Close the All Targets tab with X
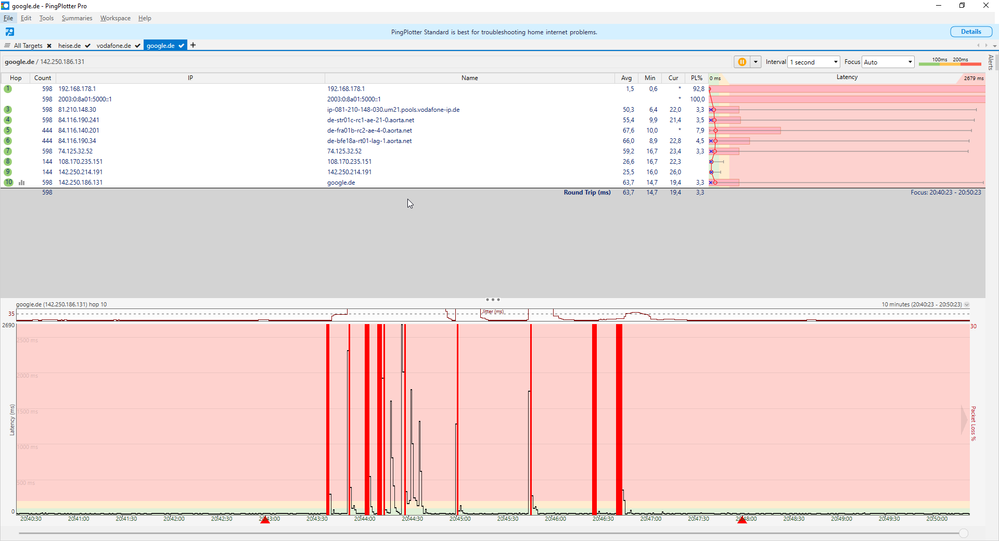This screenshot has height=541, width=999. 49,46
